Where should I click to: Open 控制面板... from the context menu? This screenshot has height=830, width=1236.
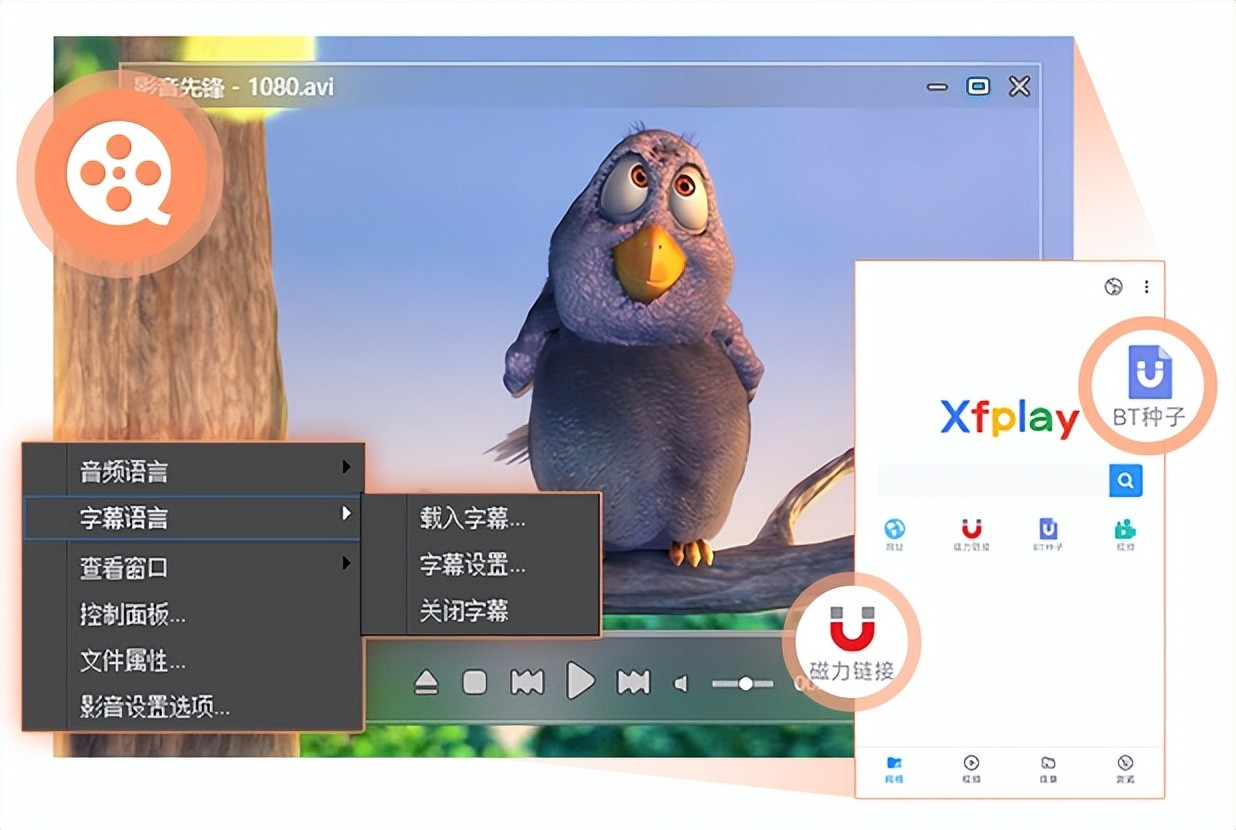133,614
